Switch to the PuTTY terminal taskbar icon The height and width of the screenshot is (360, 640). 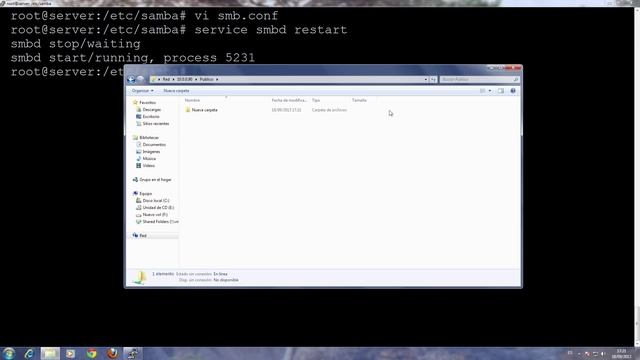133,353
